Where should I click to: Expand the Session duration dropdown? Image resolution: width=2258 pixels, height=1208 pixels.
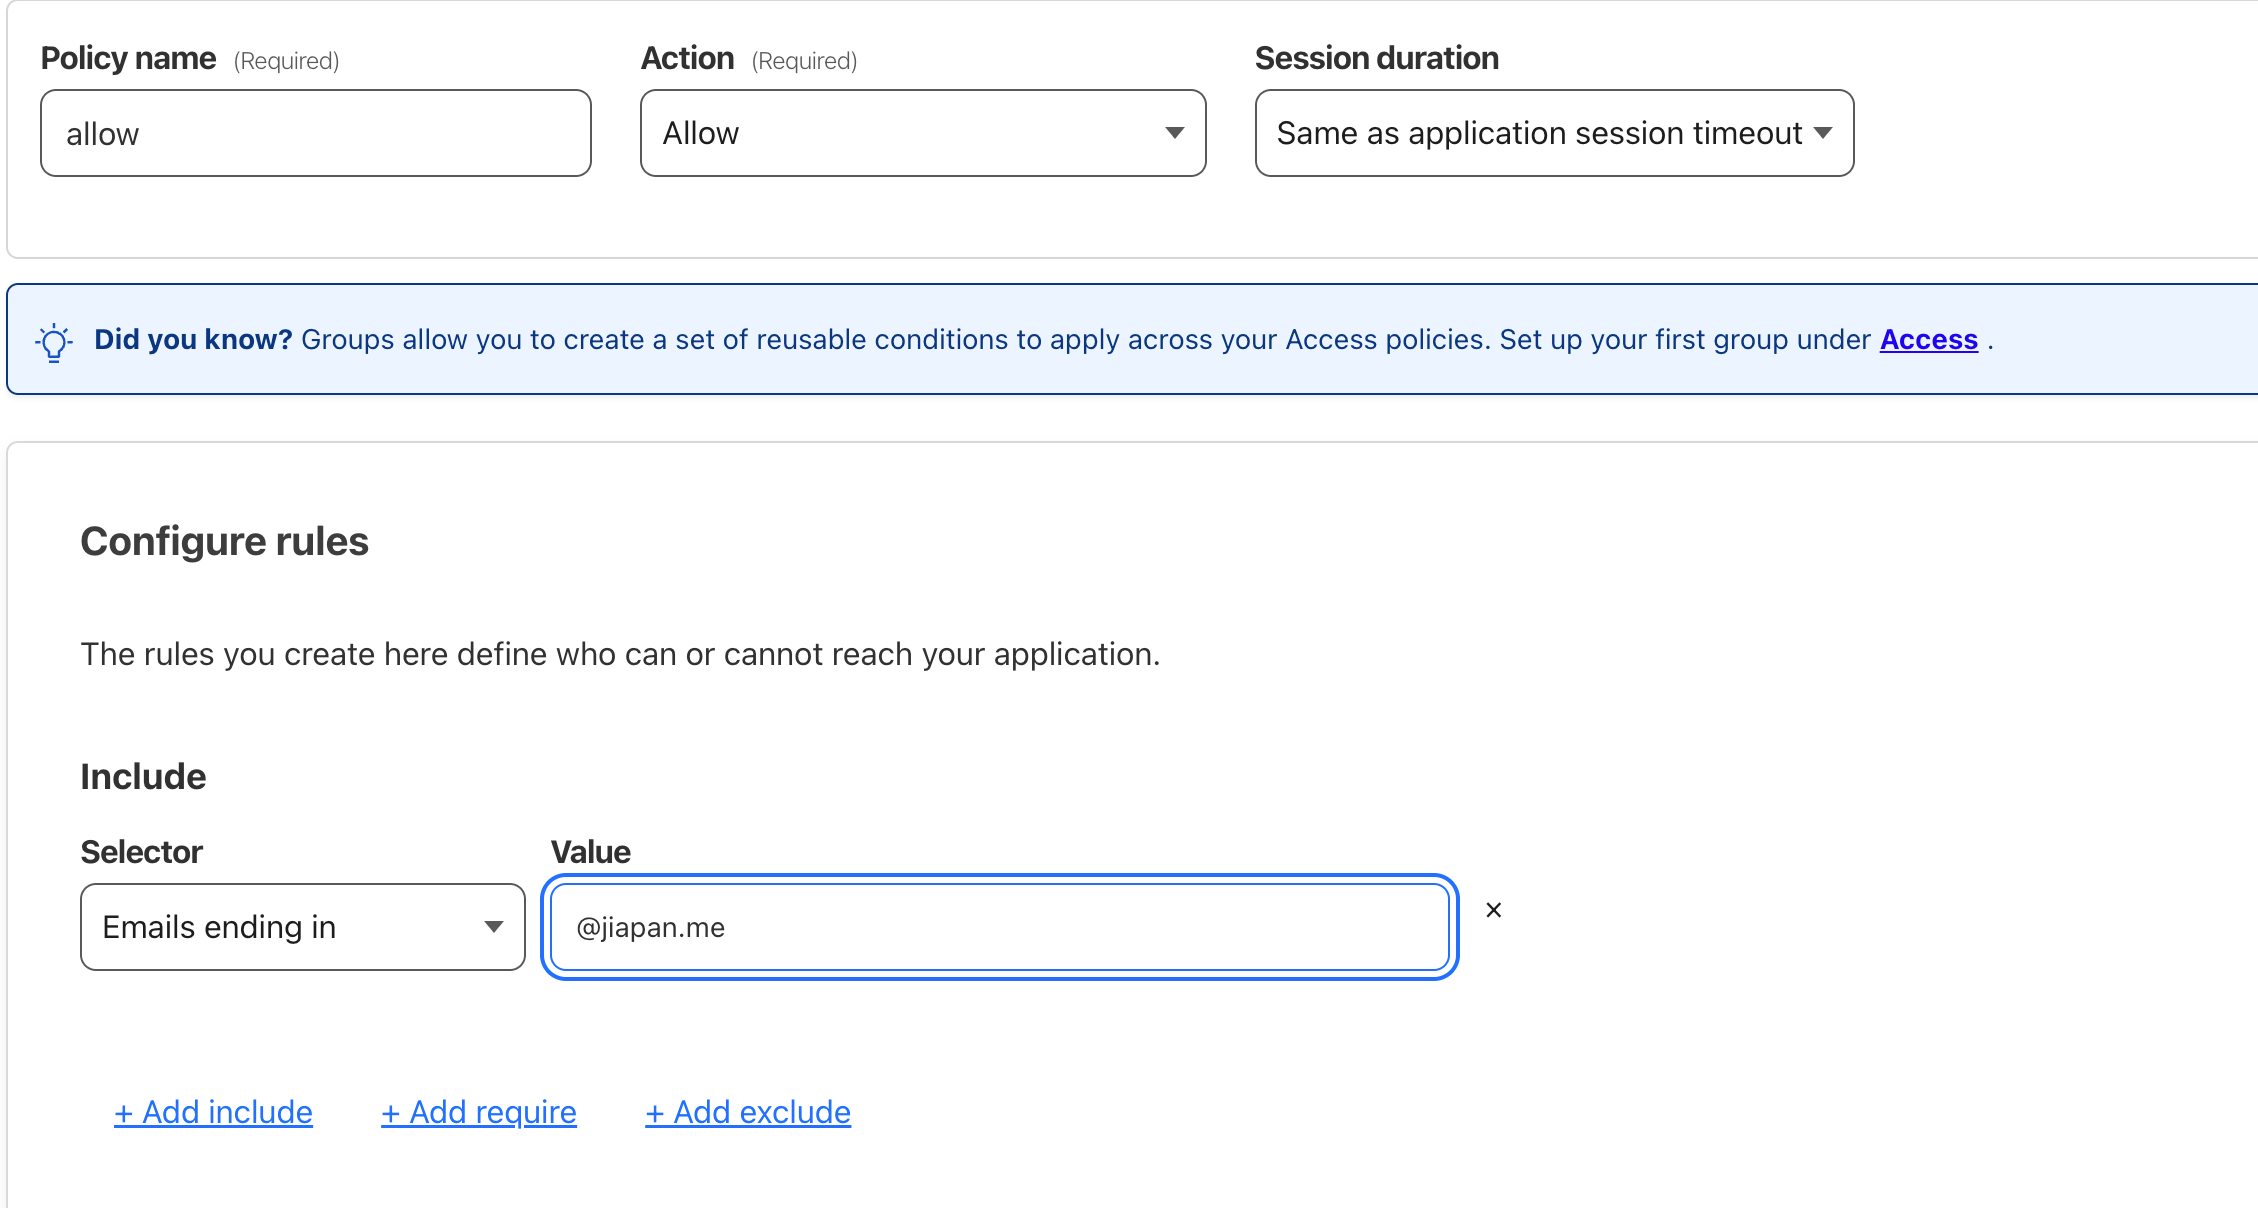[x=1553, y=133]
